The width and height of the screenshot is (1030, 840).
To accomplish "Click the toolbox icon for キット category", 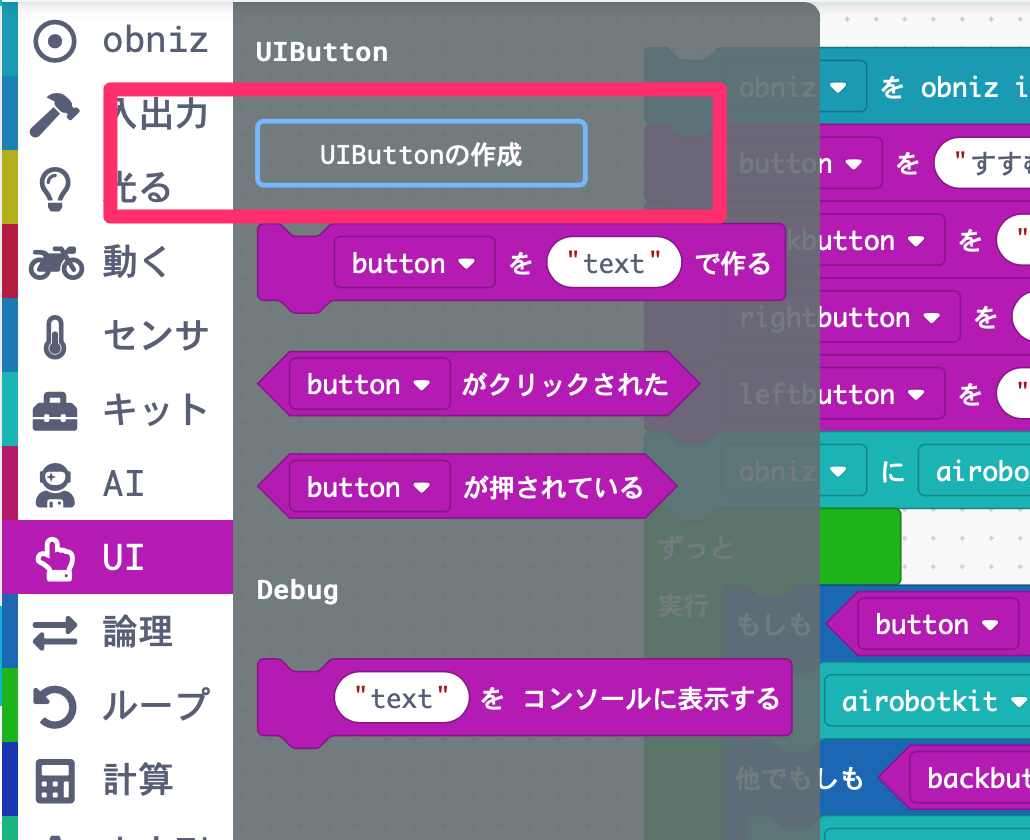I will tap(53, 409).
